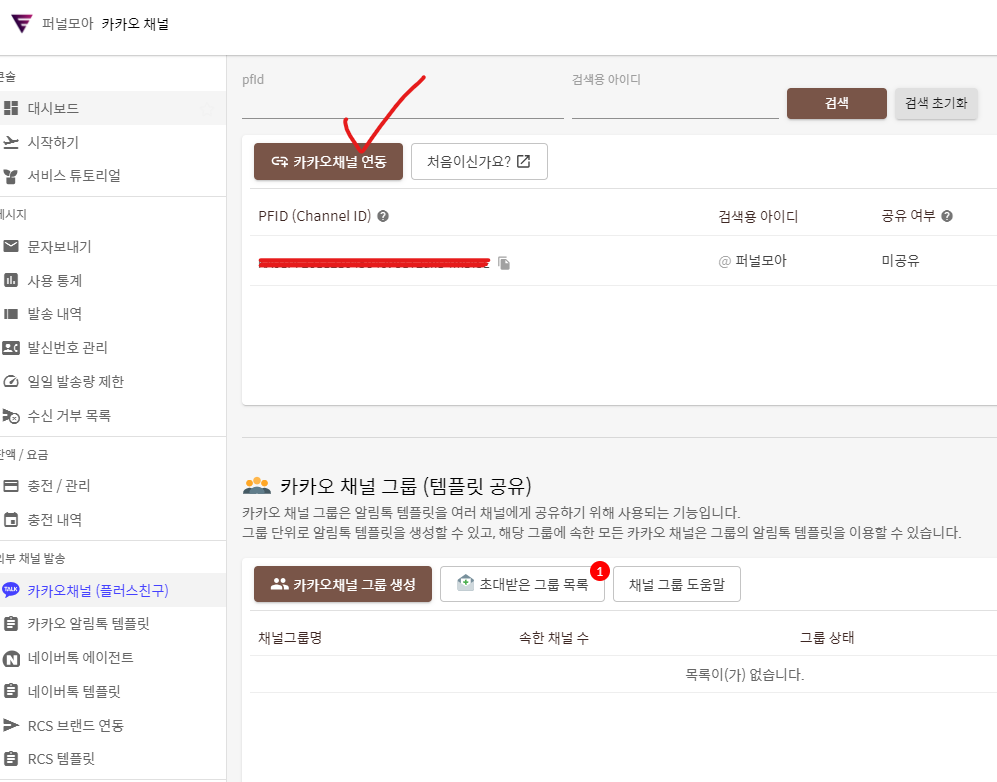Focus the 검색용 아이디 input field
The width and height of the screenshot is (997, 782).
pos(675,105)
